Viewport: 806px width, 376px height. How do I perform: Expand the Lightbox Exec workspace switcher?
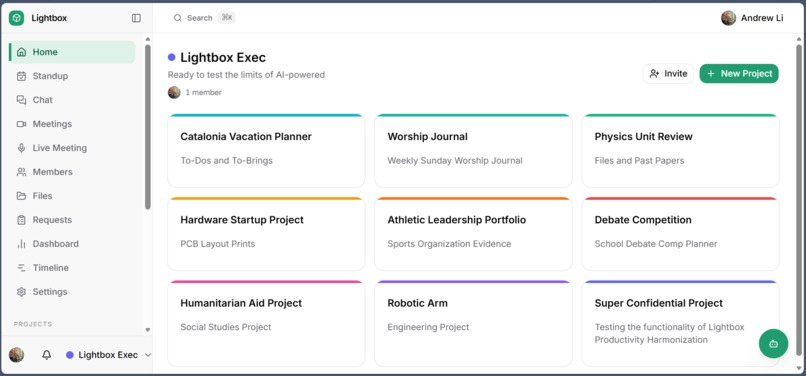pos(109,355)
